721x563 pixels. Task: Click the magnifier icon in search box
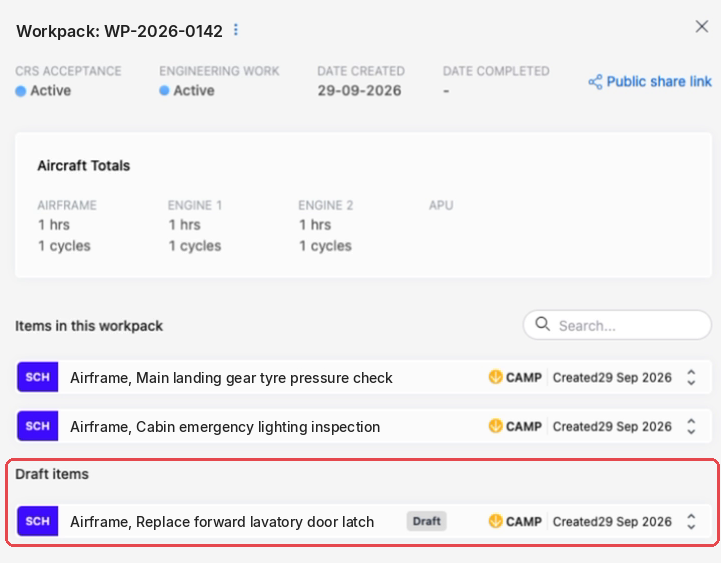pos(543,324)
